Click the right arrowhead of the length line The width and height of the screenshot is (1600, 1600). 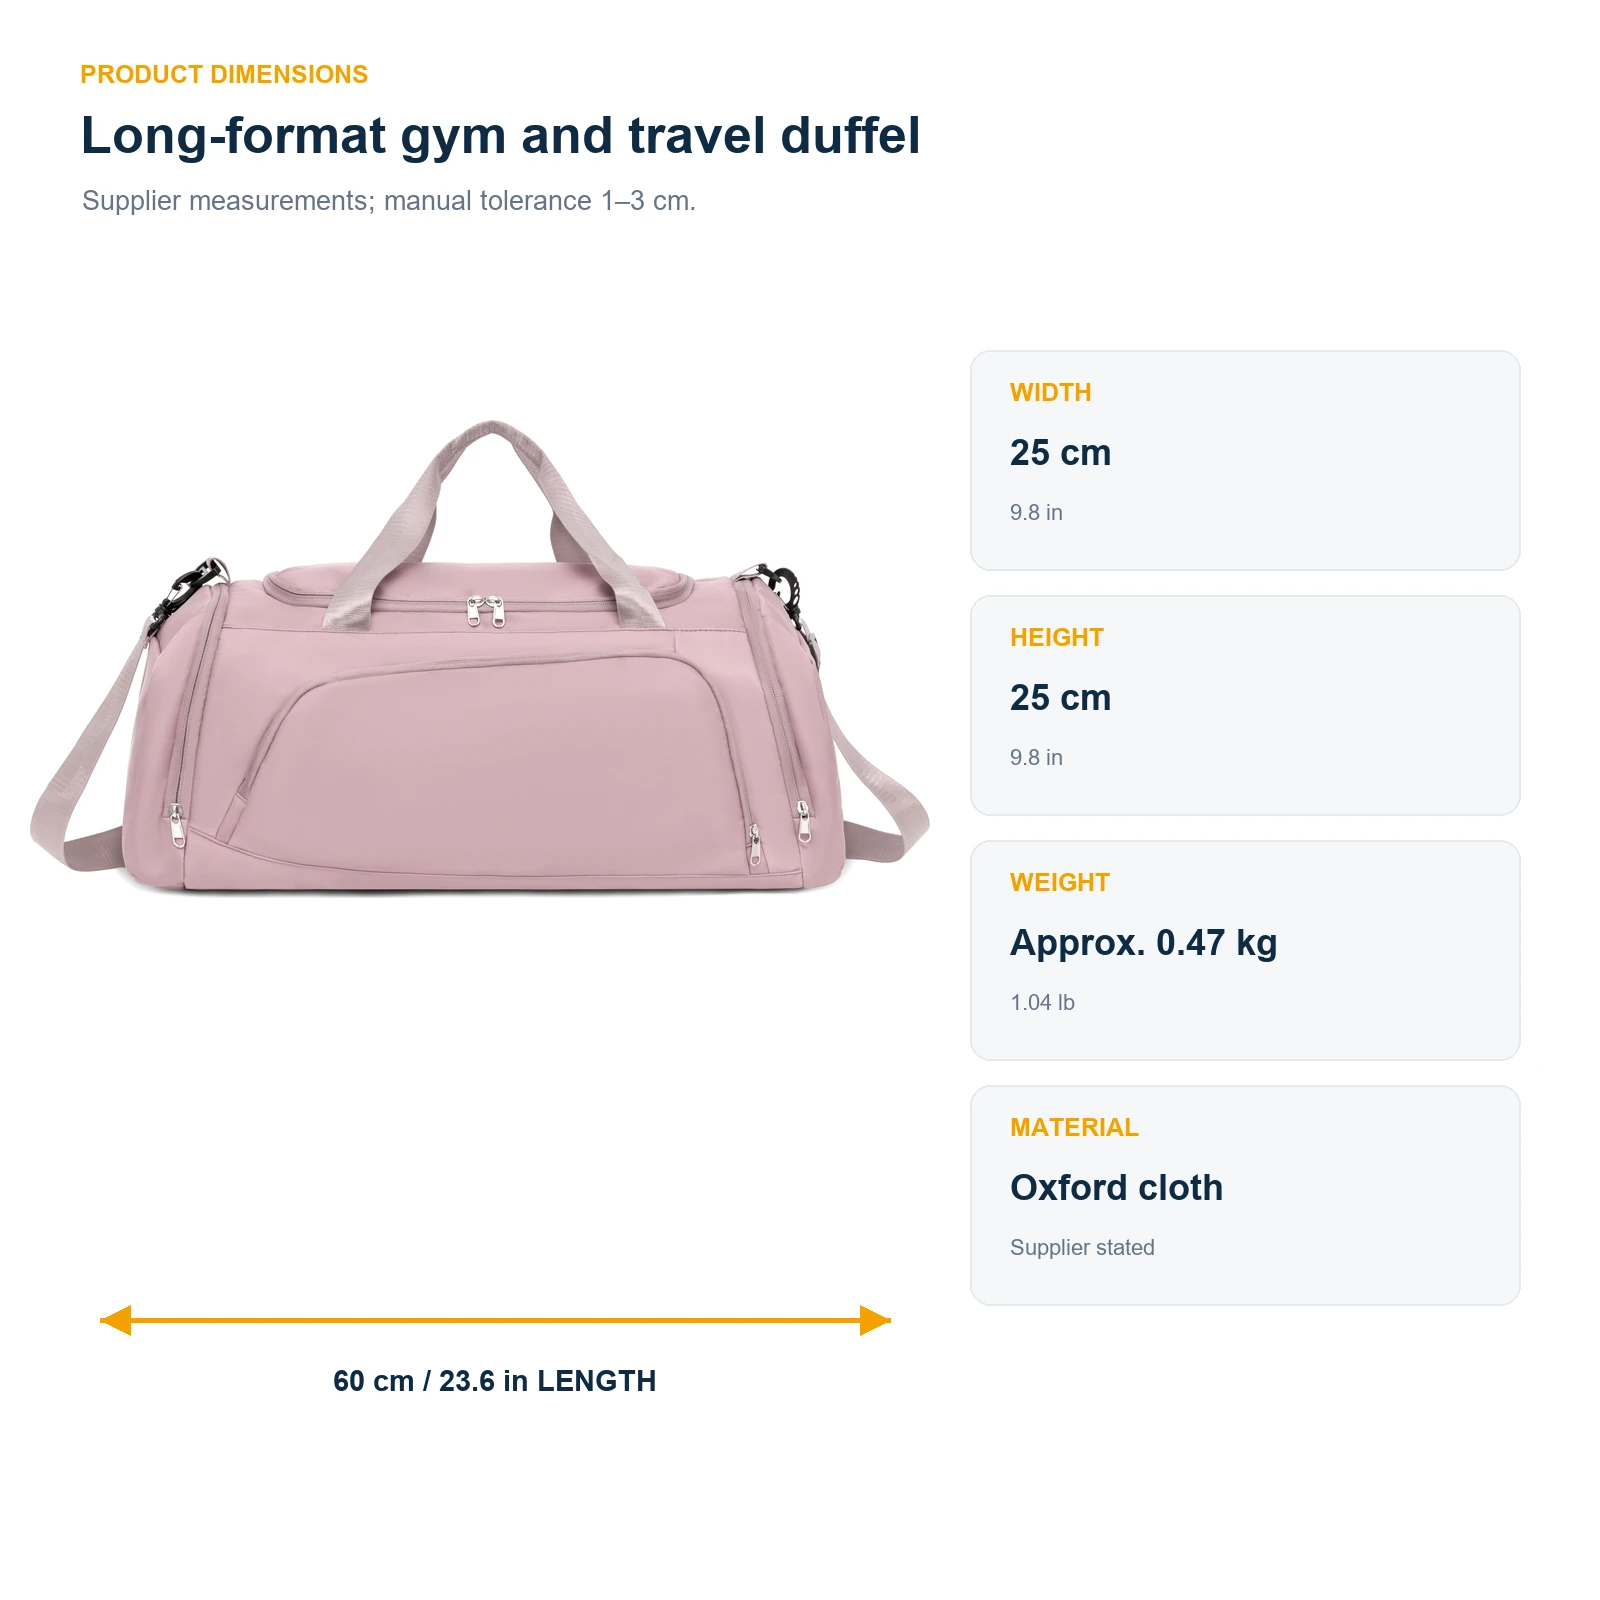[875, 1320]
